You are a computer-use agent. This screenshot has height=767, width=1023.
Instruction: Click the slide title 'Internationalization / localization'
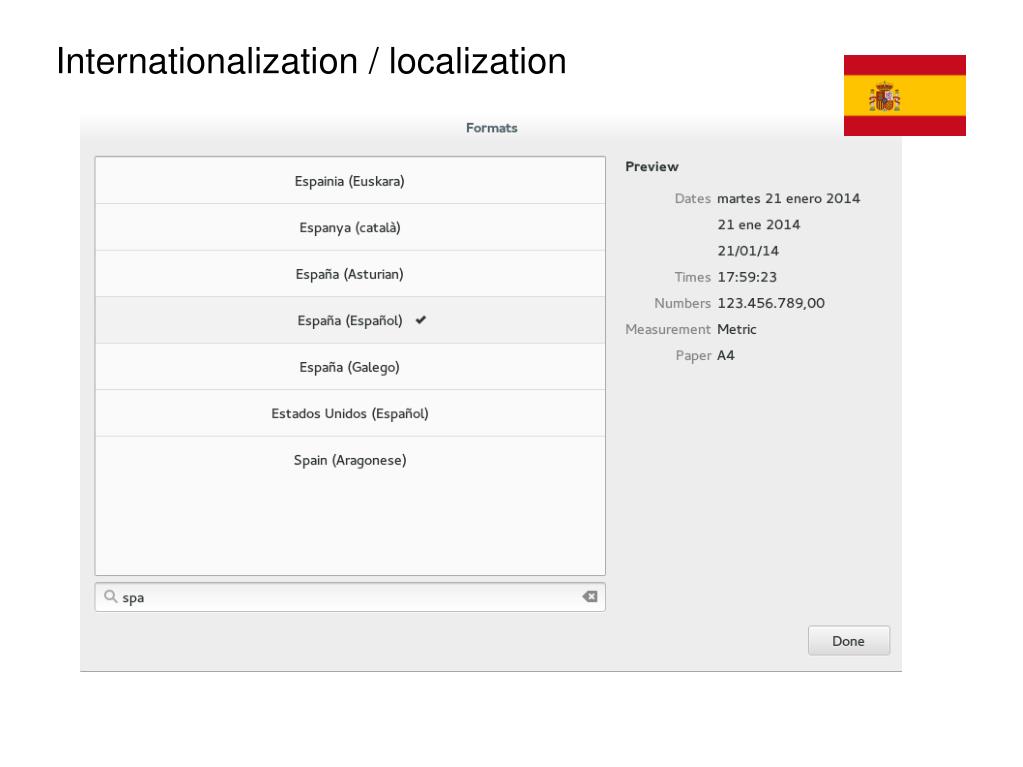coord(311,61)
